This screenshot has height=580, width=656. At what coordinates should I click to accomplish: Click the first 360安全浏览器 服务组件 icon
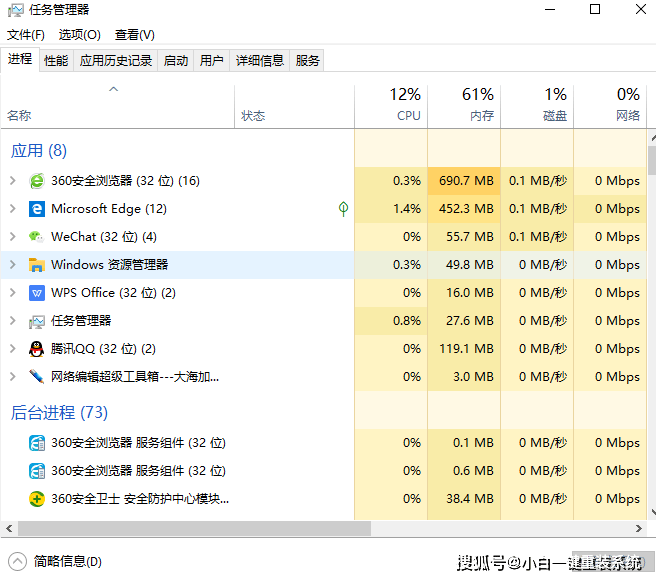pos(37,443)
